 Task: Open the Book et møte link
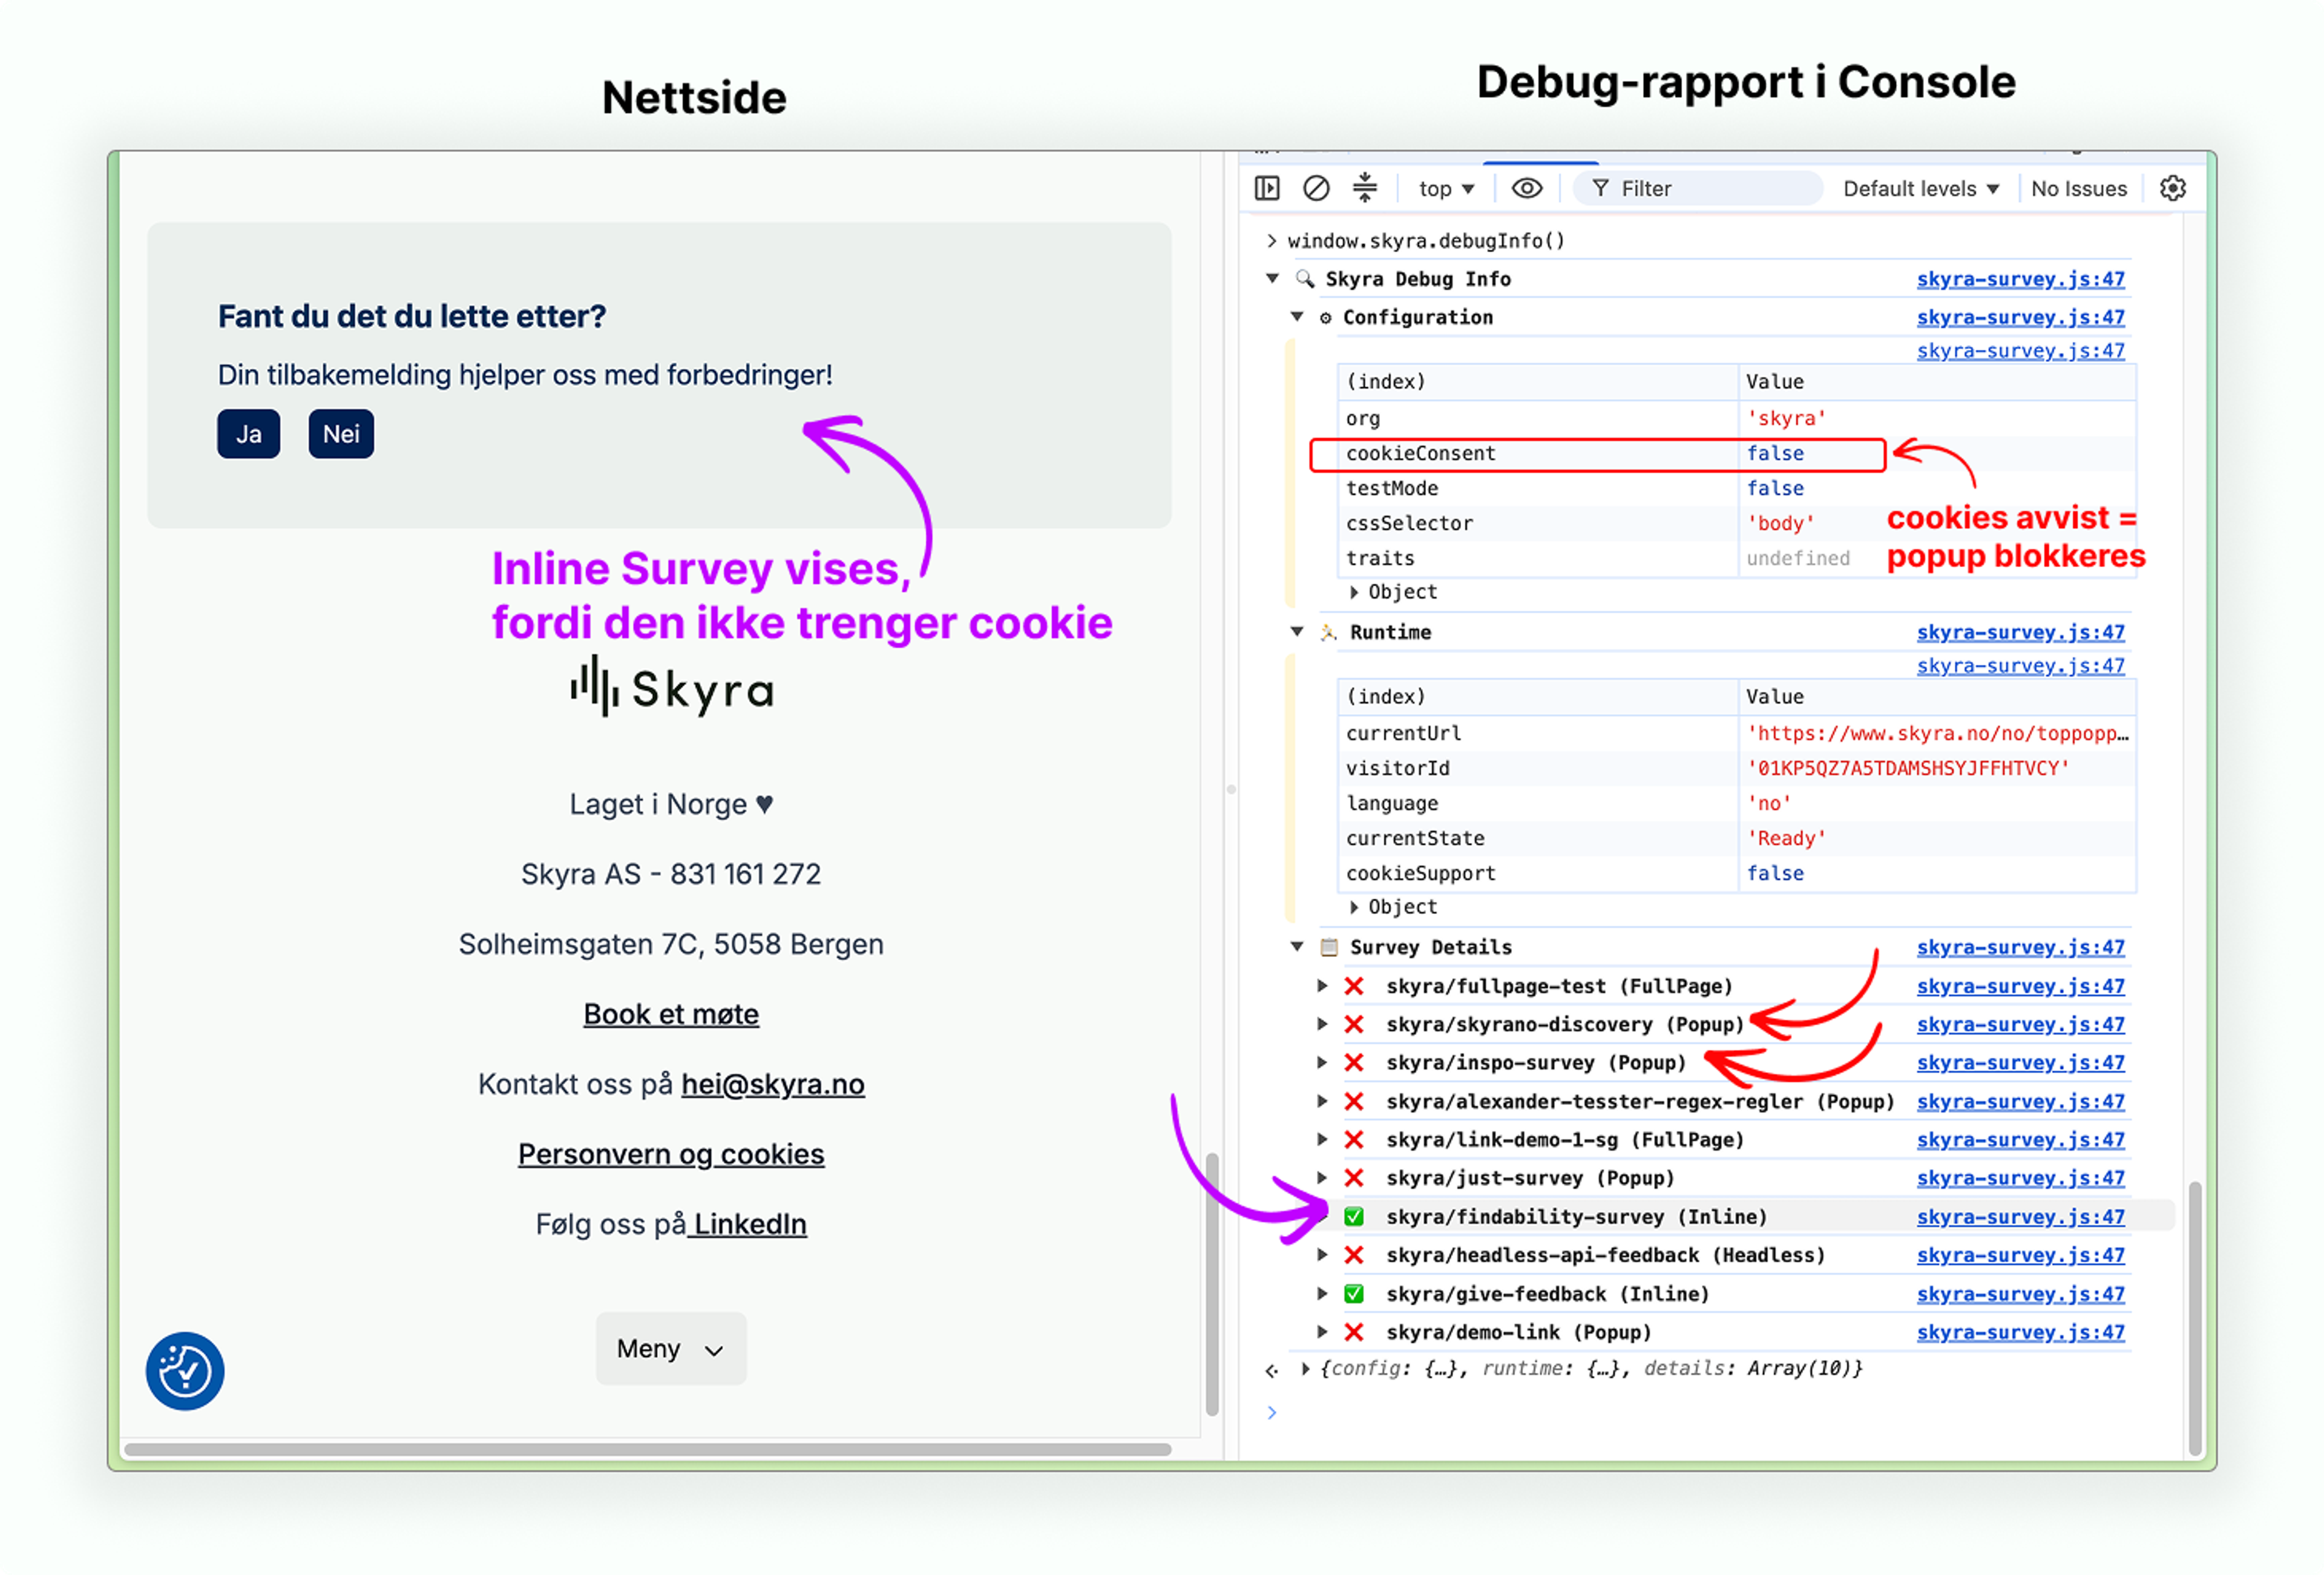point(671,1014)
